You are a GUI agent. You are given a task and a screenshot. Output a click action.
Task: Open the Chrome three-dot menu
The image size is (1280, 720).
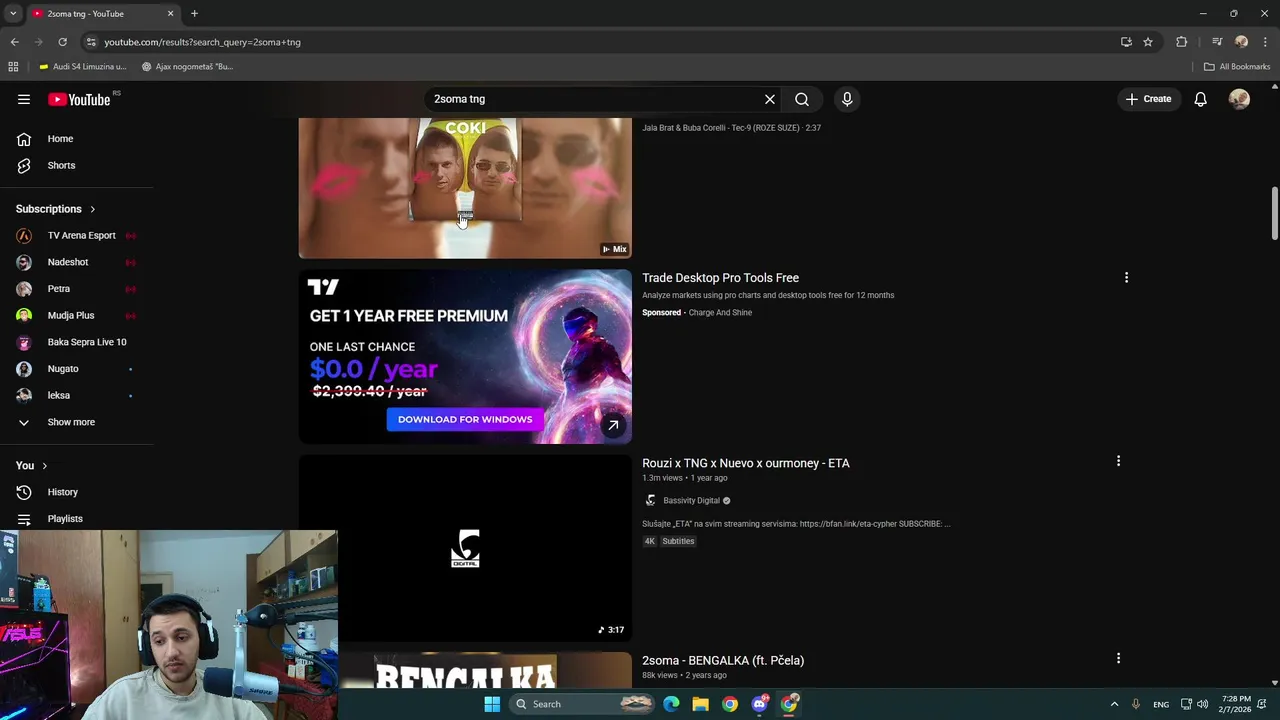(x=1265, y=42)
